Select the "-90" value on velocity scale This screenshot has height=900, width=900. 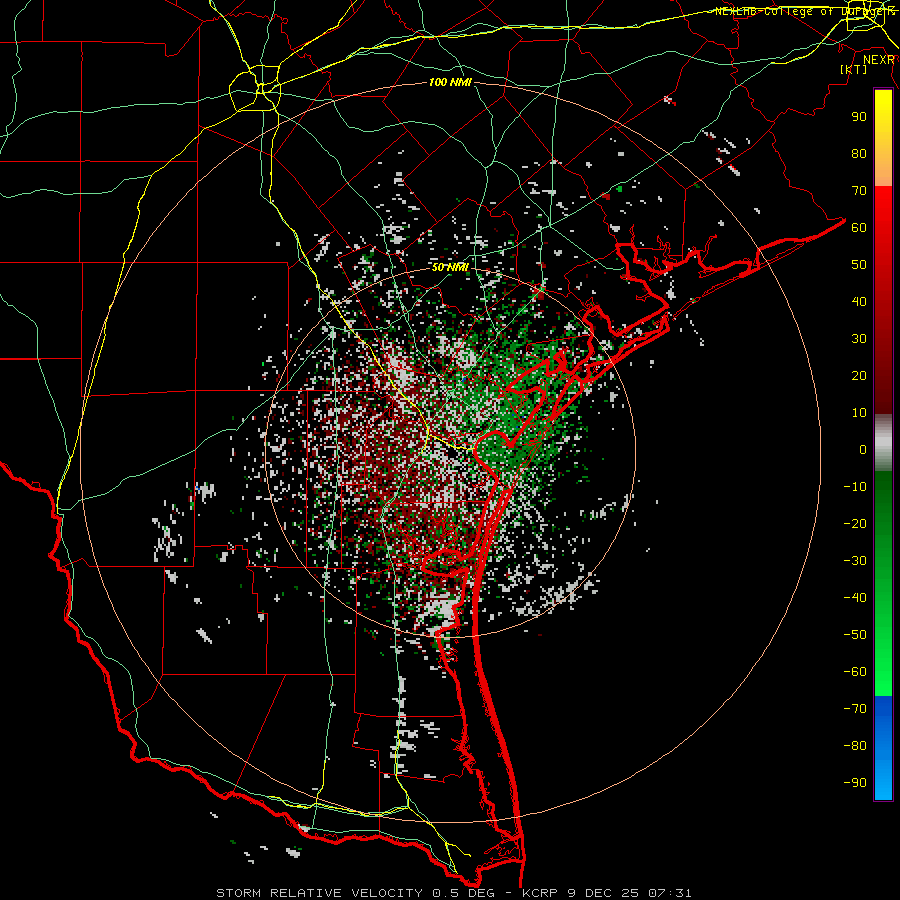pos(855,783)
